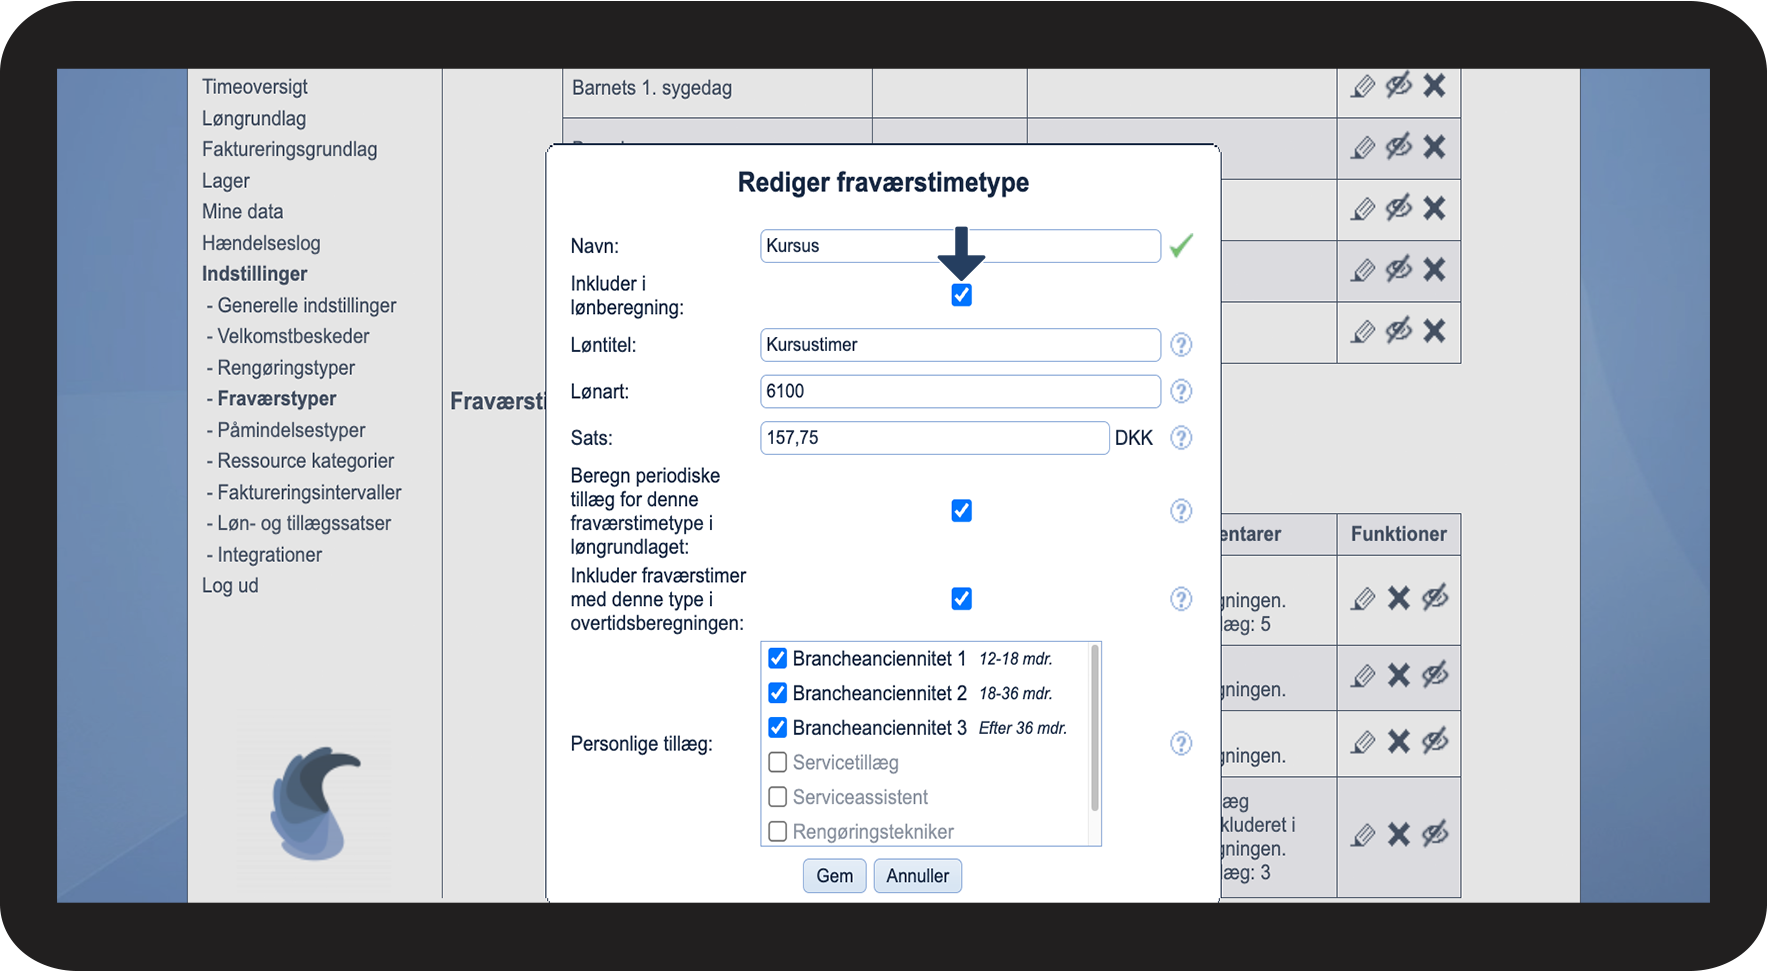1767x971 pixels.
Task: Click the Annuller button
Action: point(917,876)
